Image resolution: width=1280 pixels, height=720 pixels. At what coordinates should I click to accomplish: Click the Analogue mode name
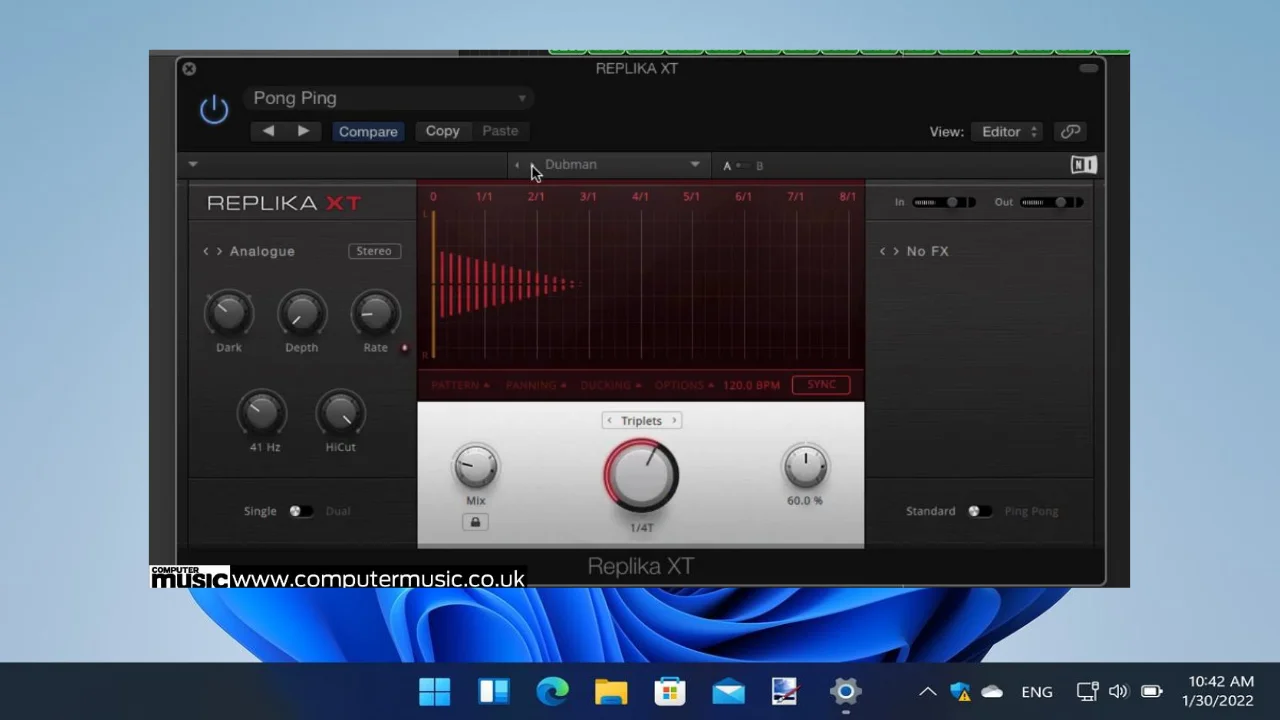tap(262, 251)
